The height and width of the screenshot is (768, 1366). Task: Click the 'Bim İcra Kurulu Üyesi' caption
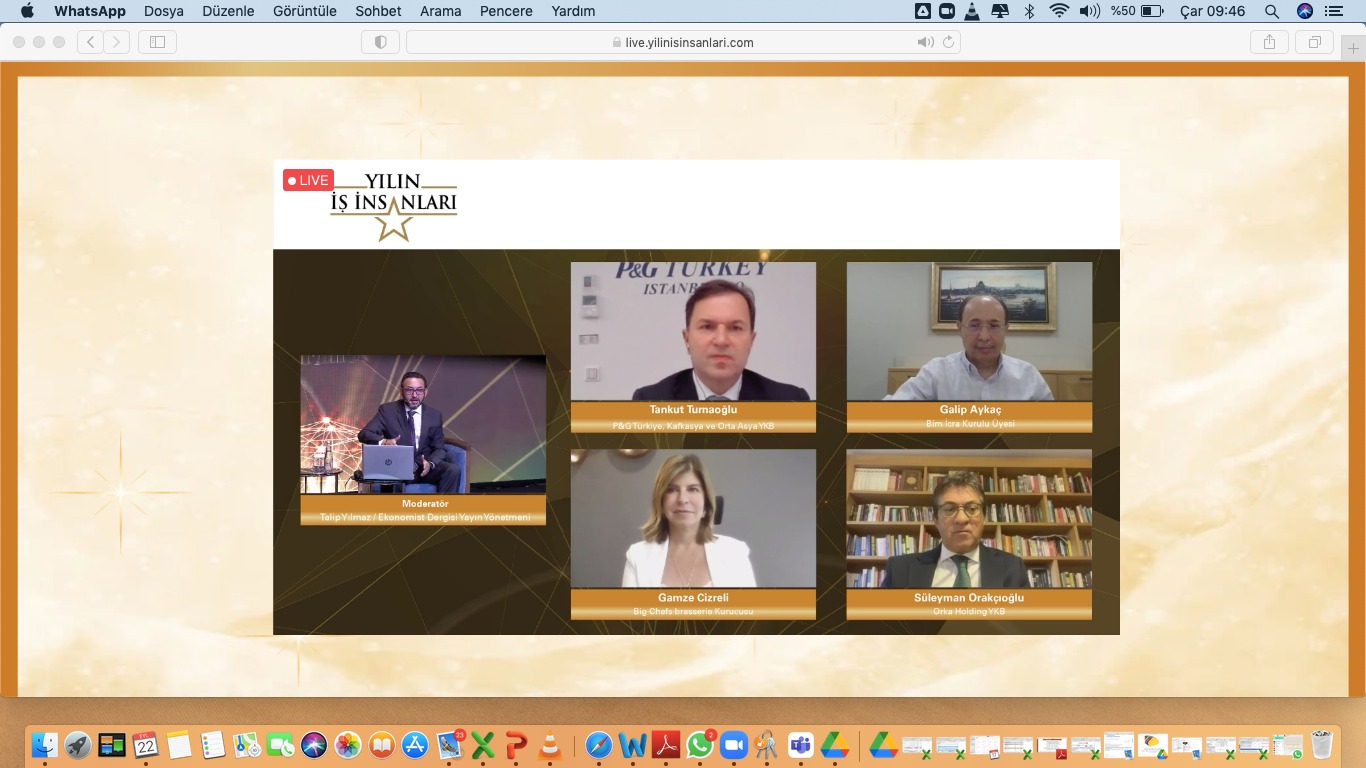click(x=969, y=424)
